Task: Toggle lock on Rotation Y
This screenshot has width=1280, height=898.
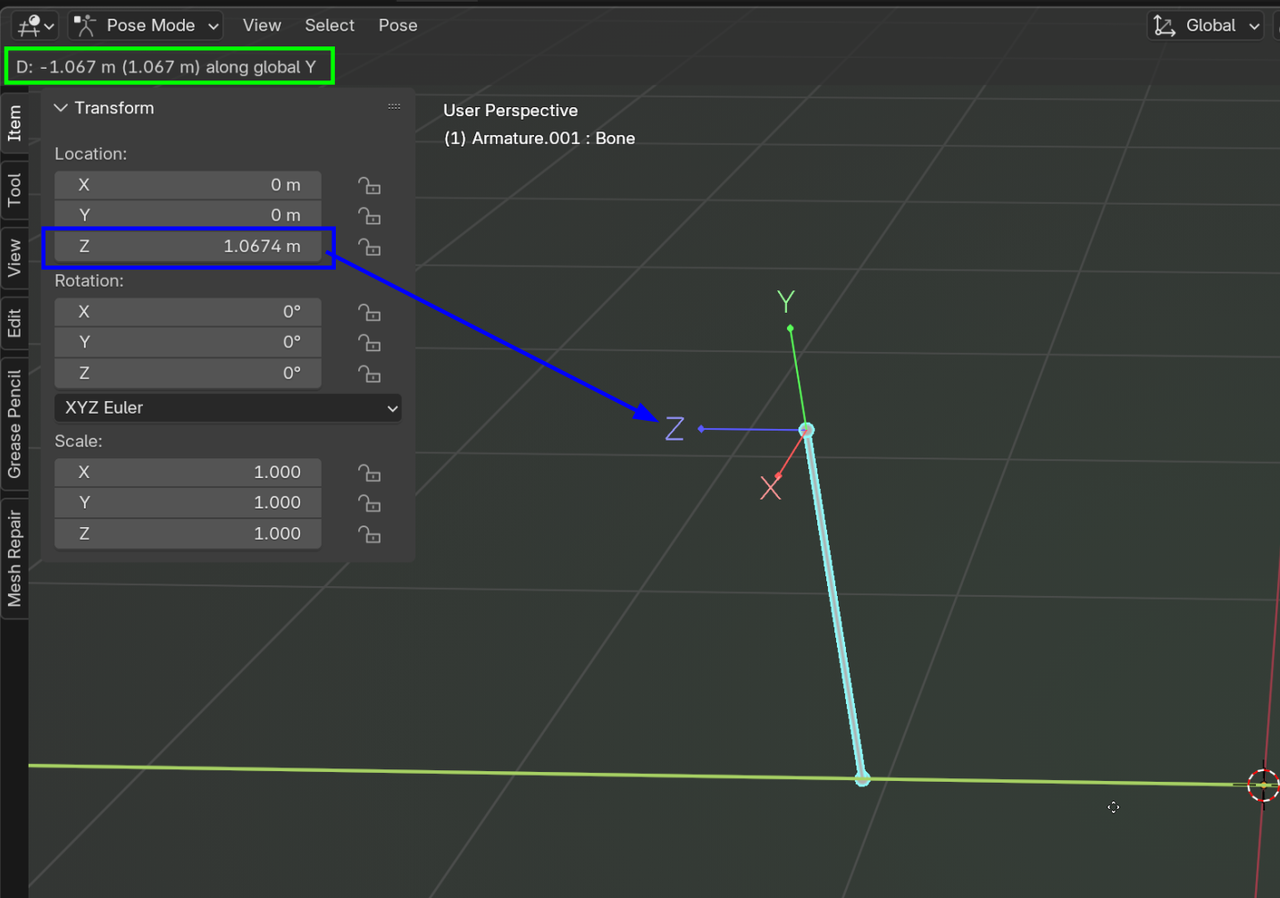Action: click(x=370, y=343)
